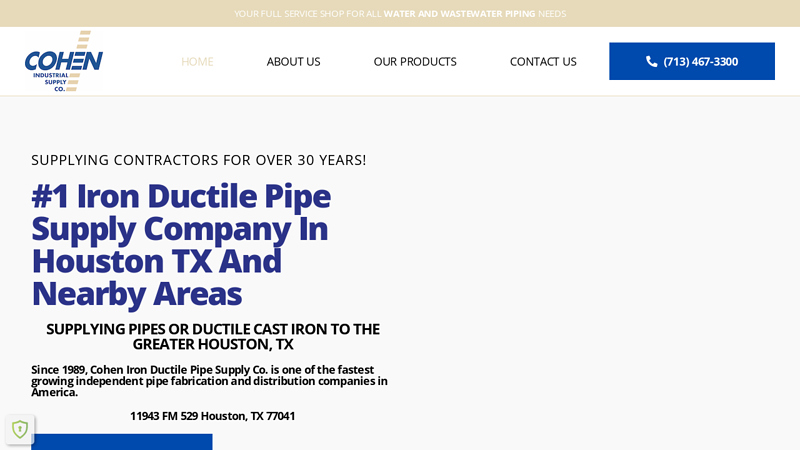800x450 pixels.
Task: Open the privacy shield badge icon
Action: coord(20,429)
